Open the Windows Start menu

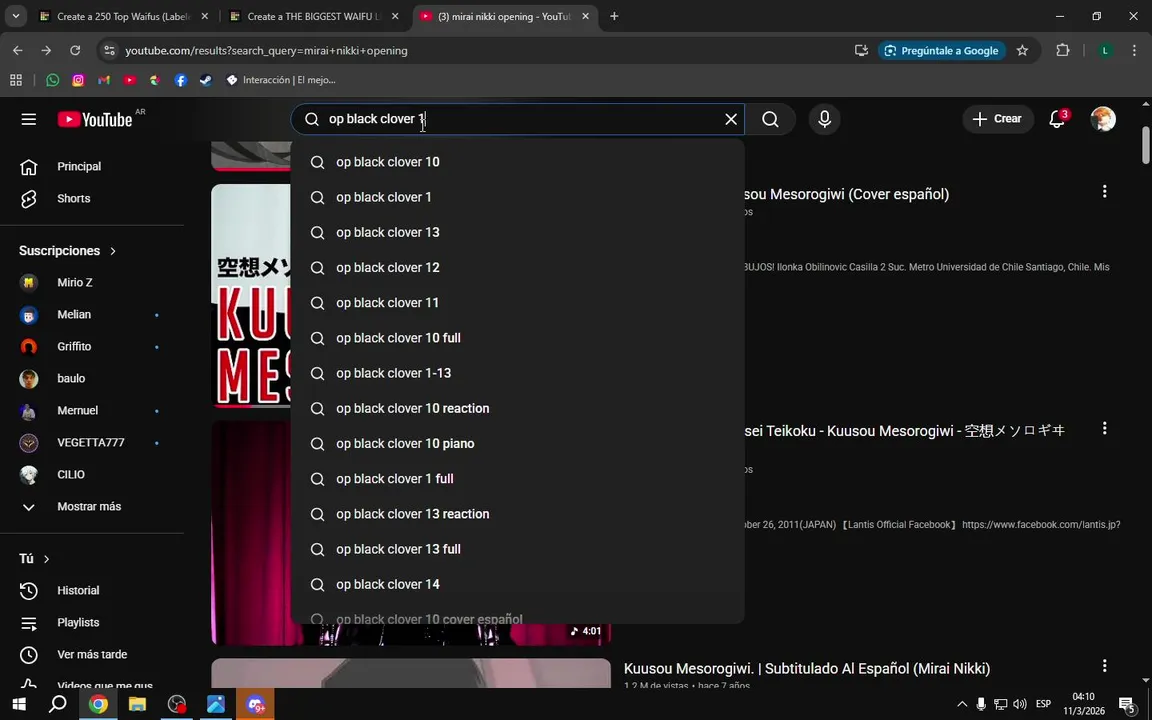tap(20, 705)
